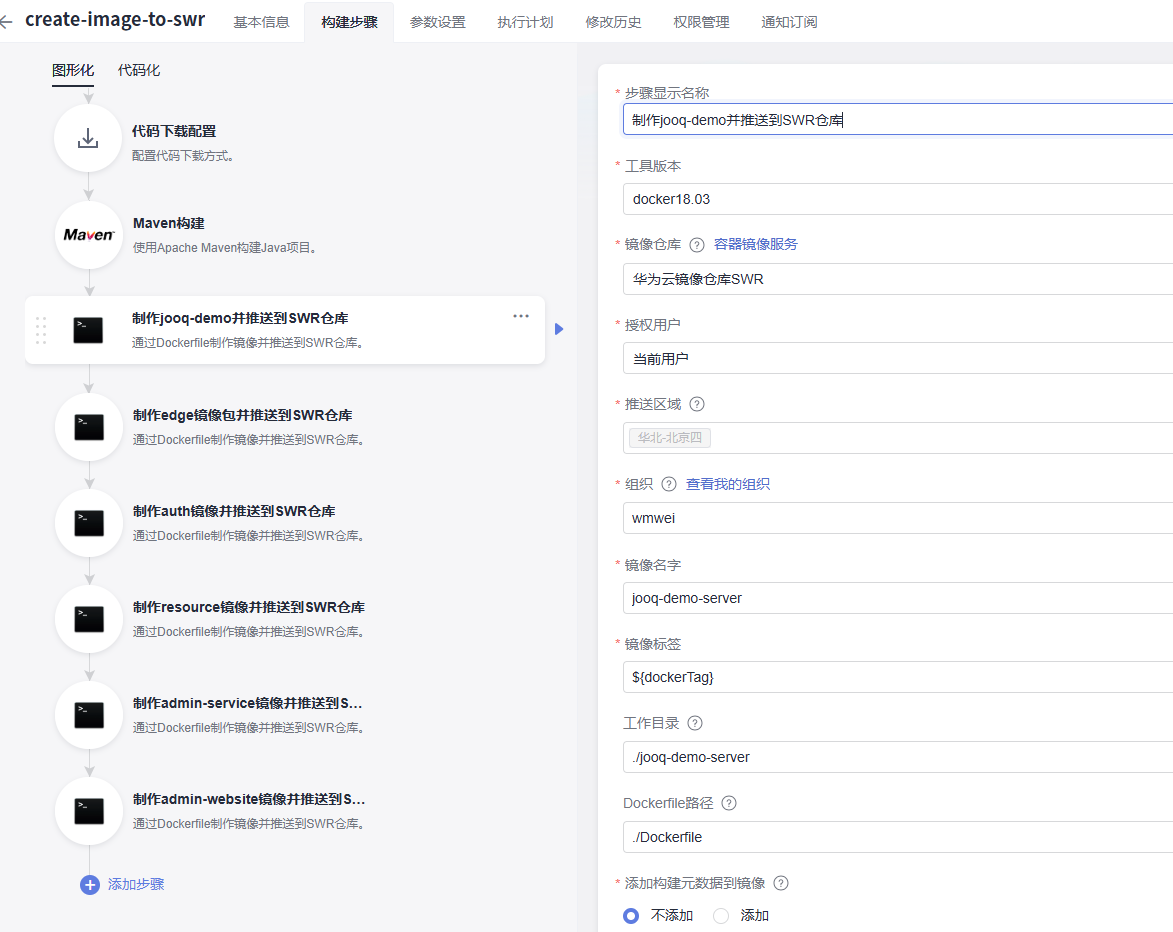This screenshot has height=932, width=1173.
Task: Click the 华北-北京四 region tag
Action: click(670, 438)
